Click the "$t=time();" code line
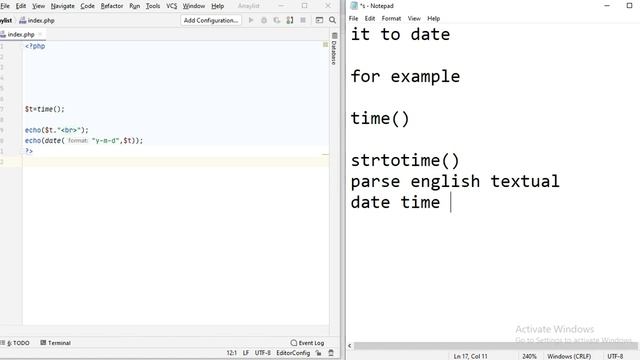The height and width of the screenshot is (360, 640). (x=44, y=109)
